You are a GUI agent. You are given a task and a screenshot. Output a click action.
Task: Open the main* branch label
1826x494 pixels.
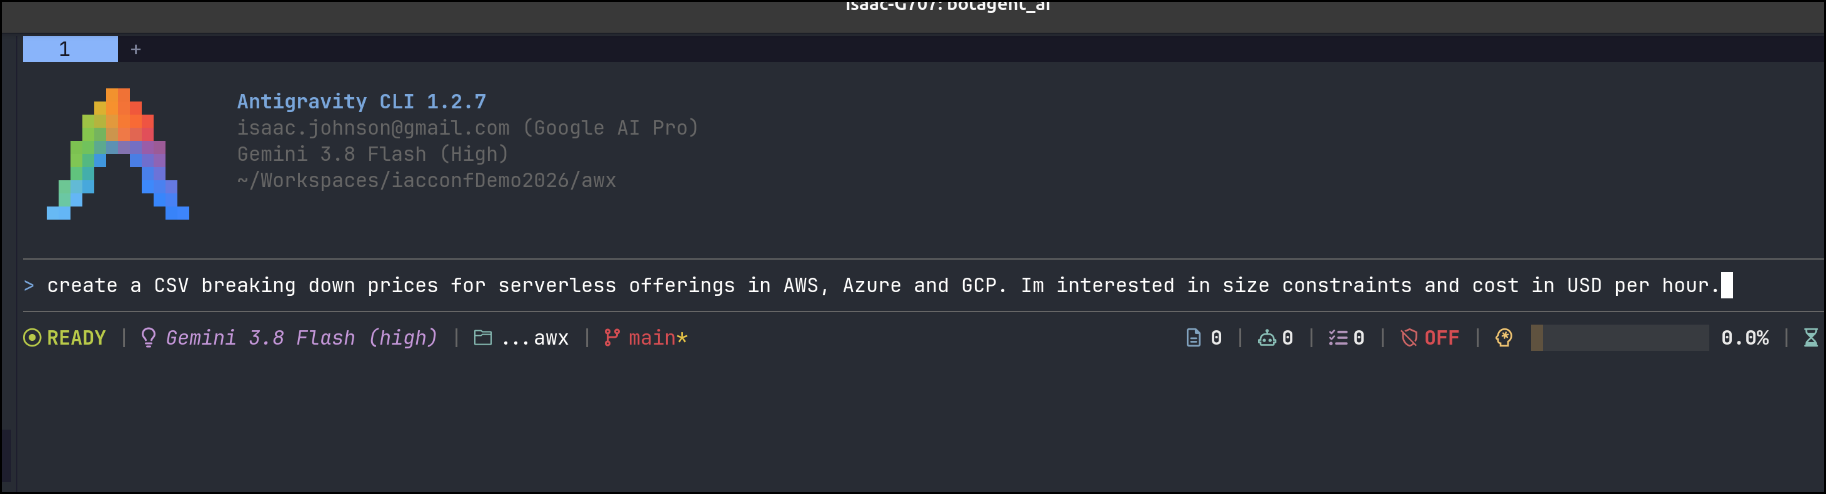click(x=658, y=338)
